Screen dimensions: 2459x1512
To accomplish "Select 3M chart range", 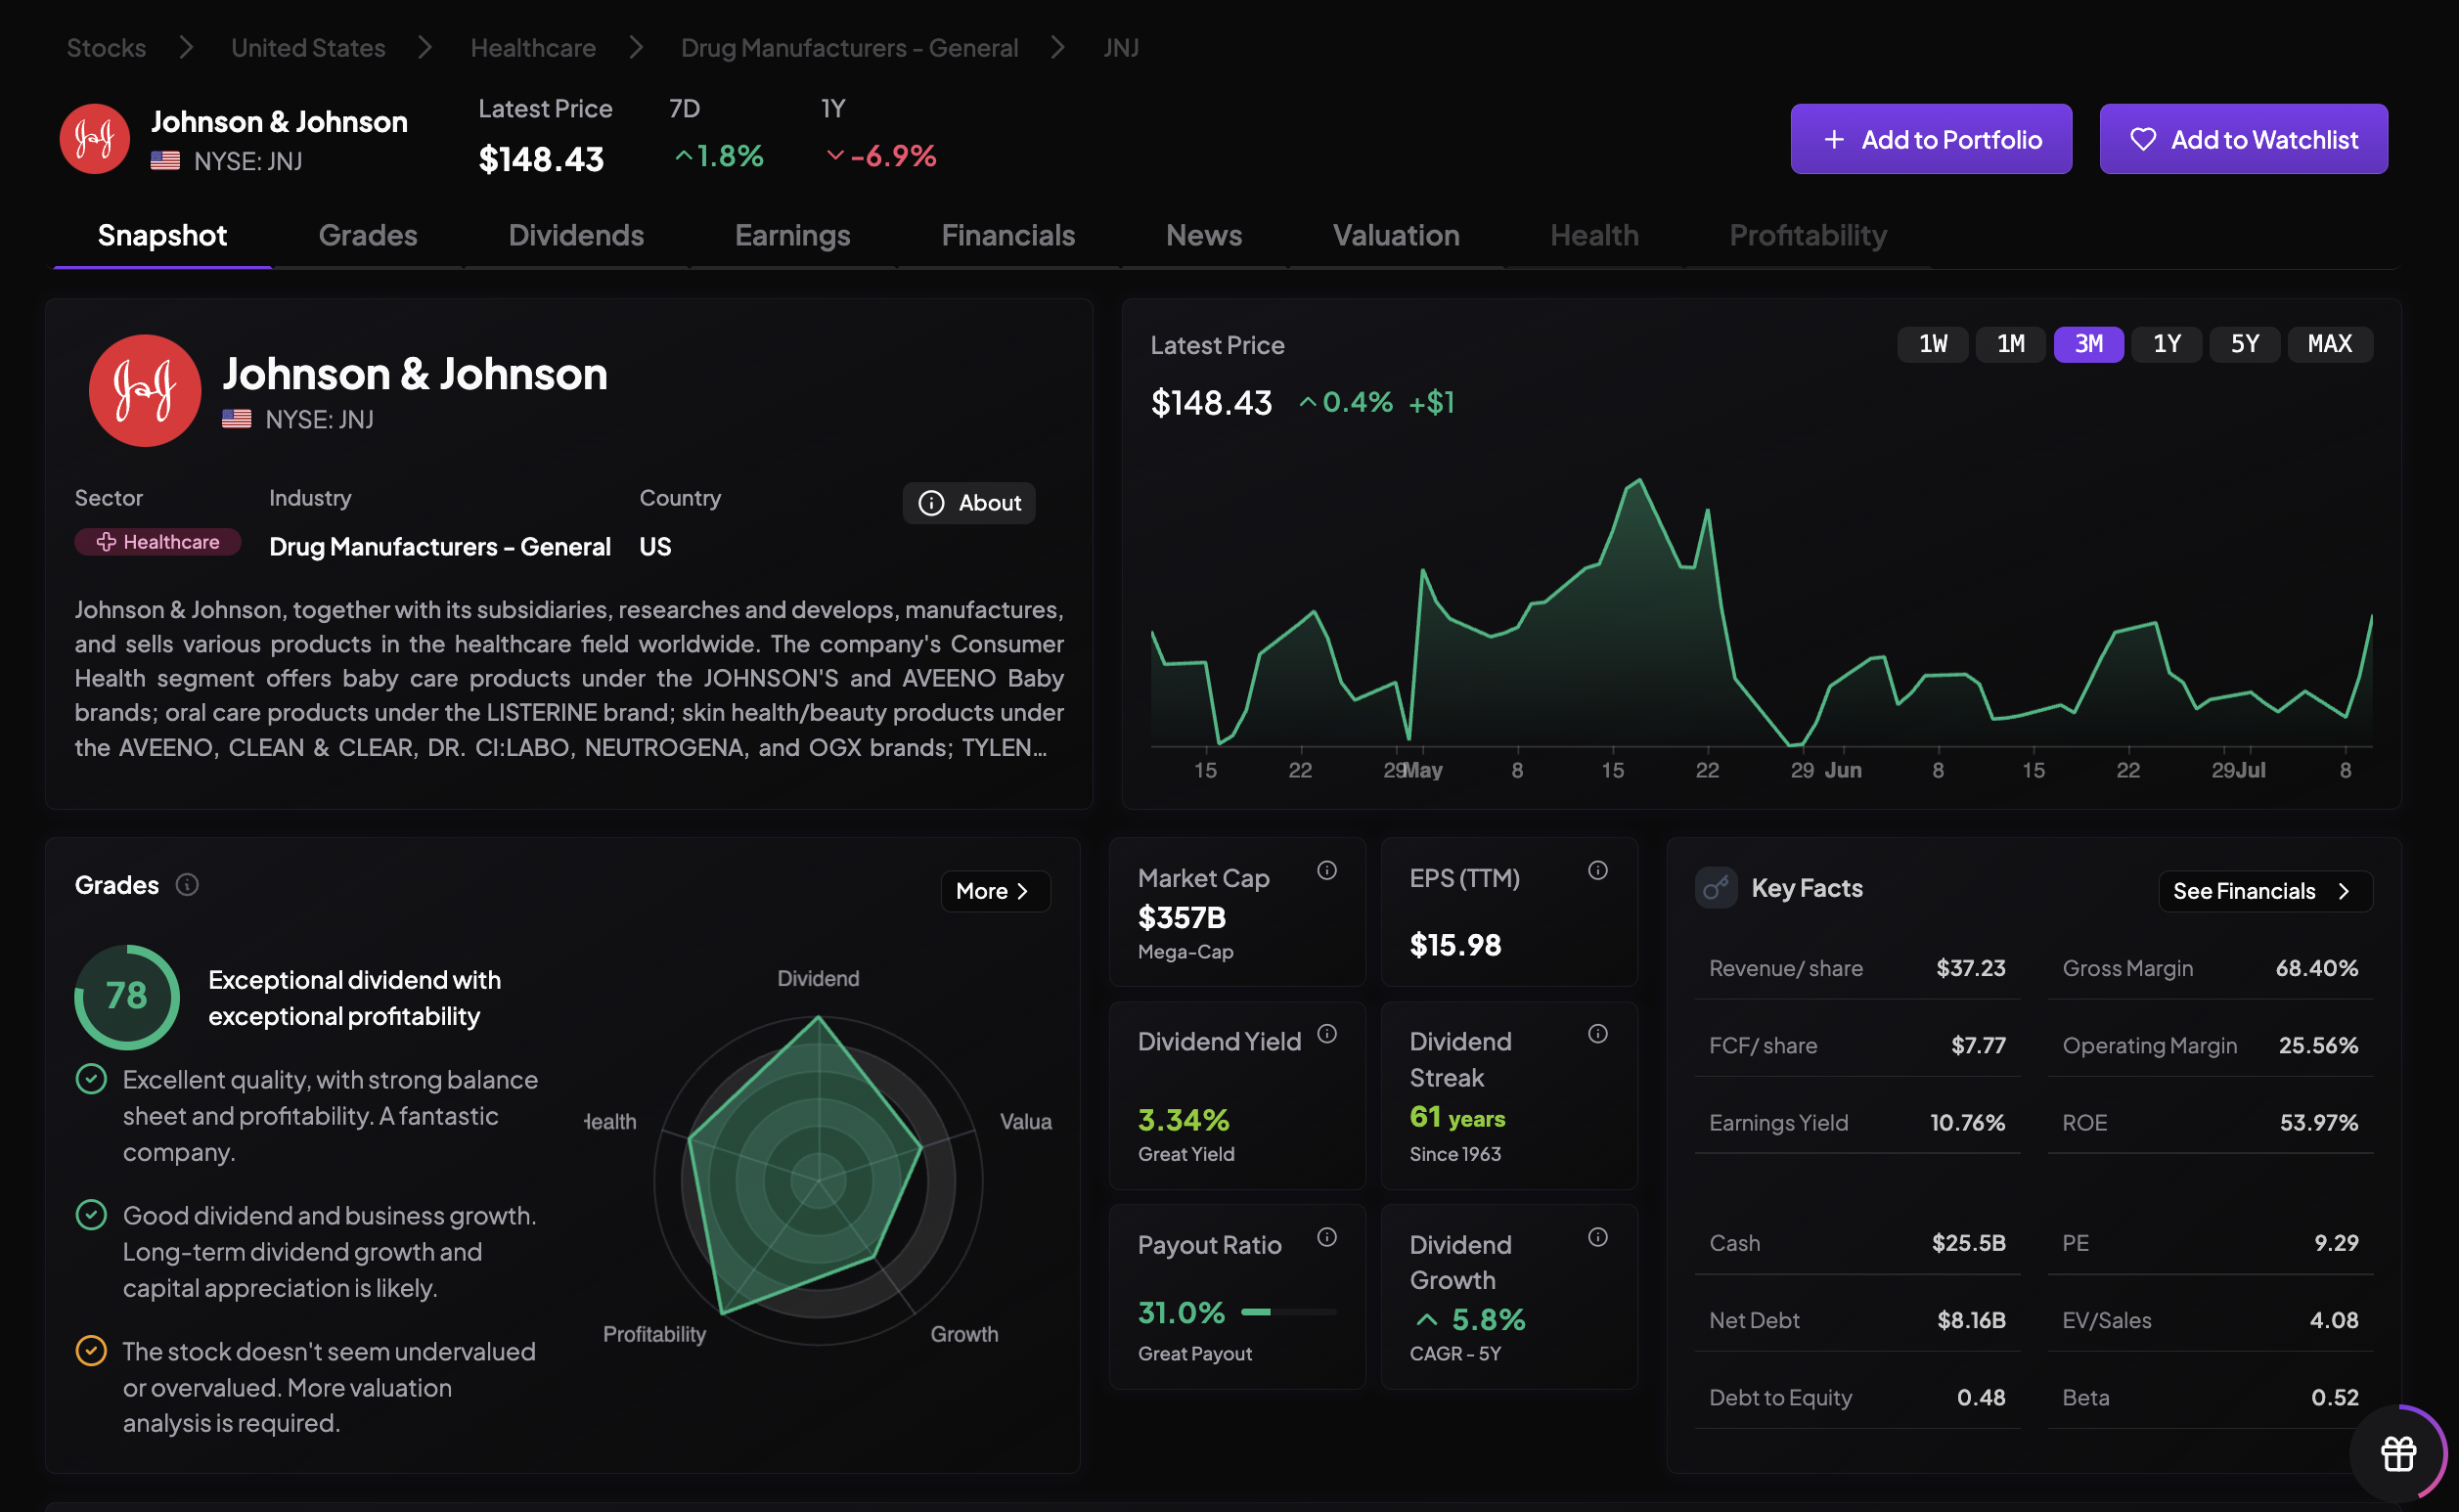I will coord(2088,344).
